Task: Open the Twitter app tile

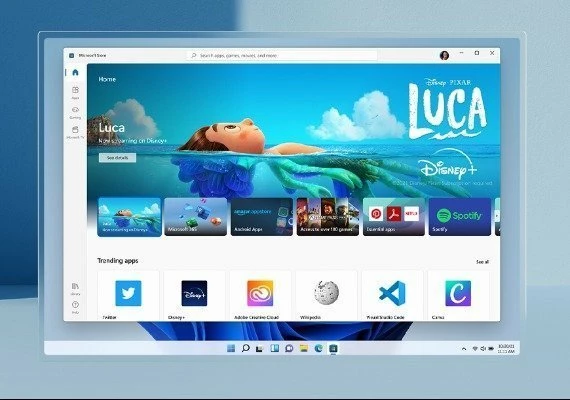Action: (x=128, y=295)
